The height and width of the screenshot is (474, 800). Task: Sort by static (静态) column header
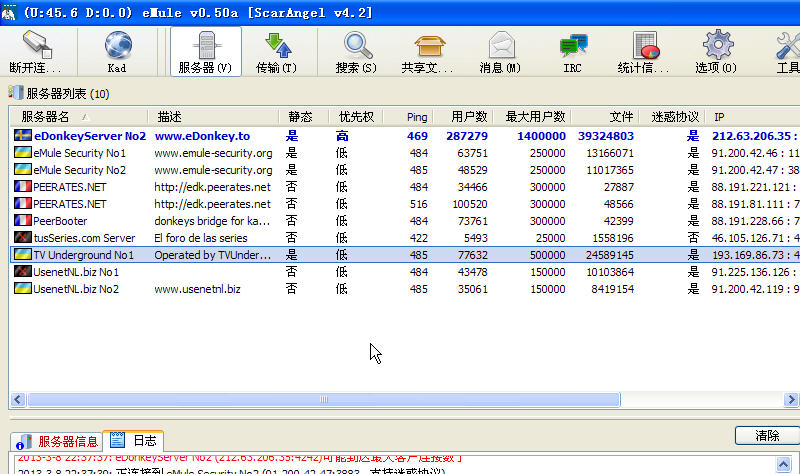[x=303, y=117]
